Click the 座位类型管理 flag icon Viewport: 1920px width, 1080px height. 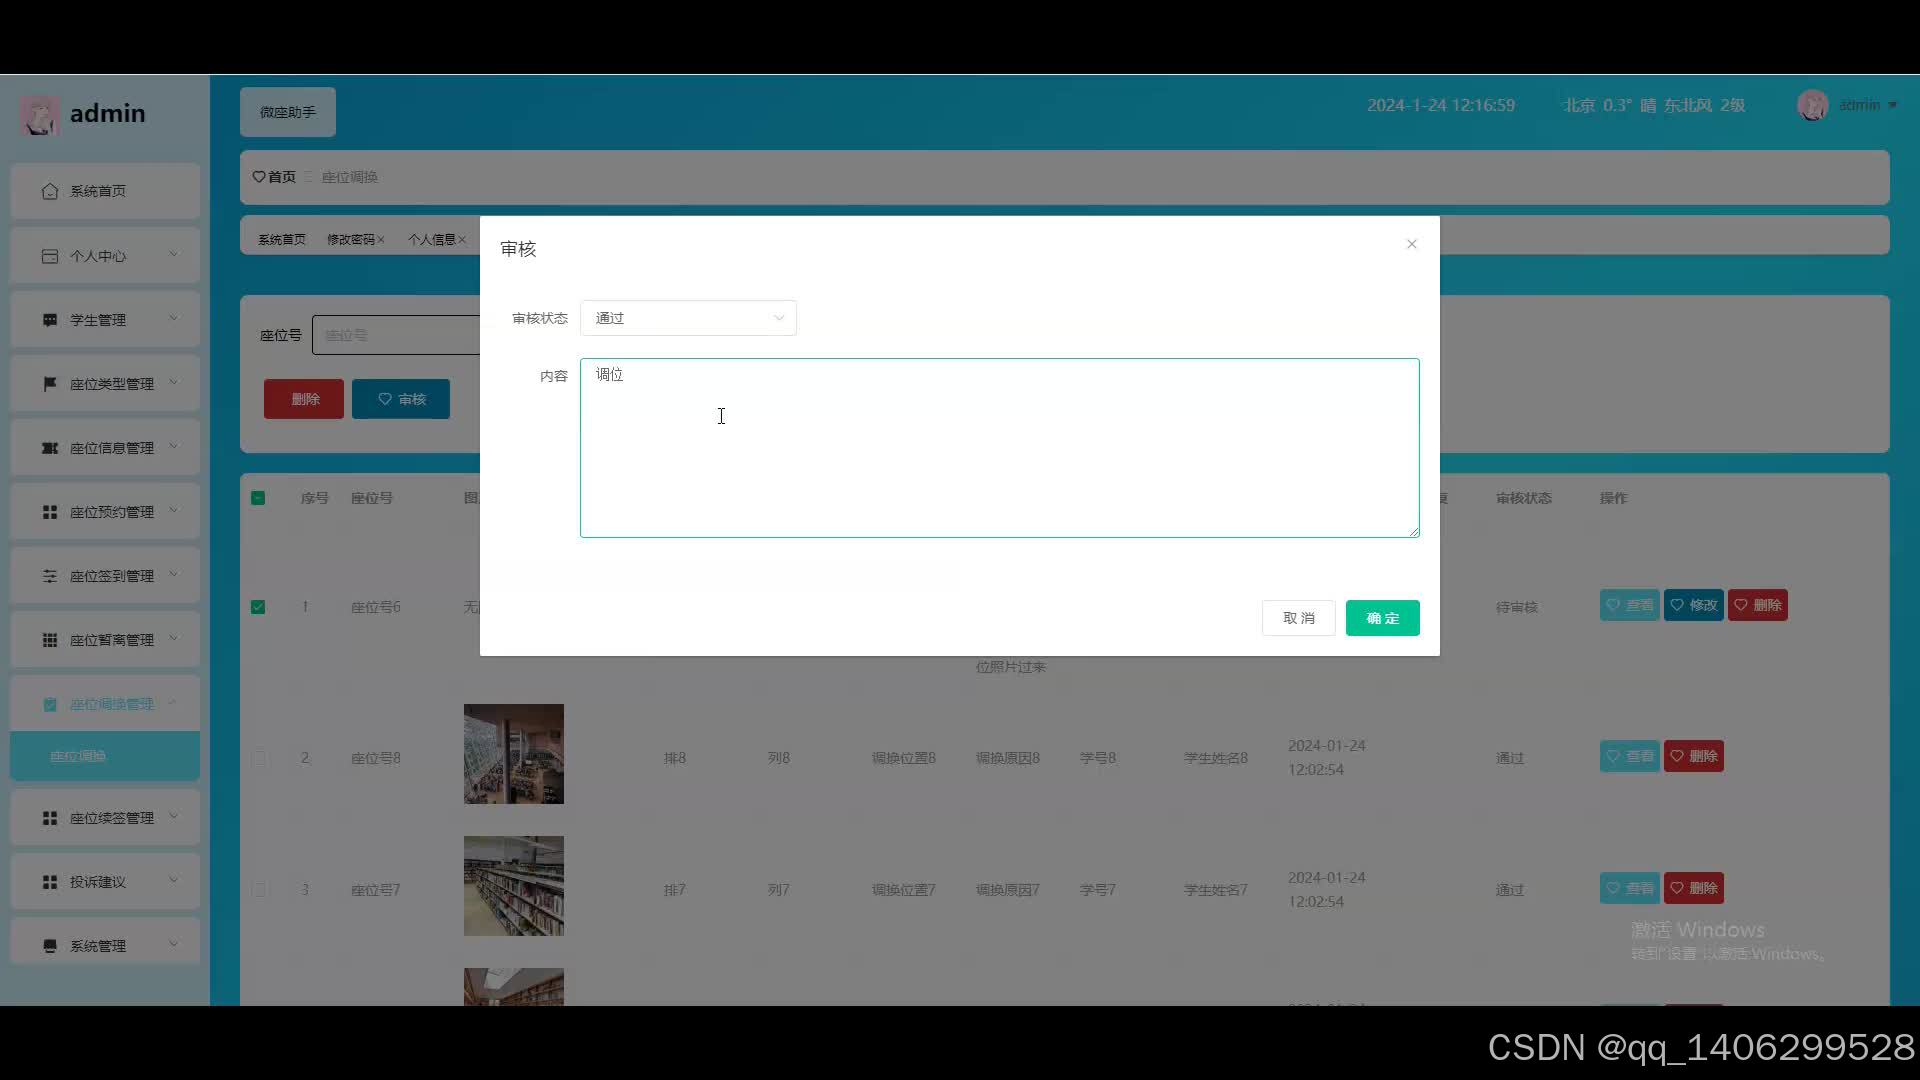(x=50, y=384)
